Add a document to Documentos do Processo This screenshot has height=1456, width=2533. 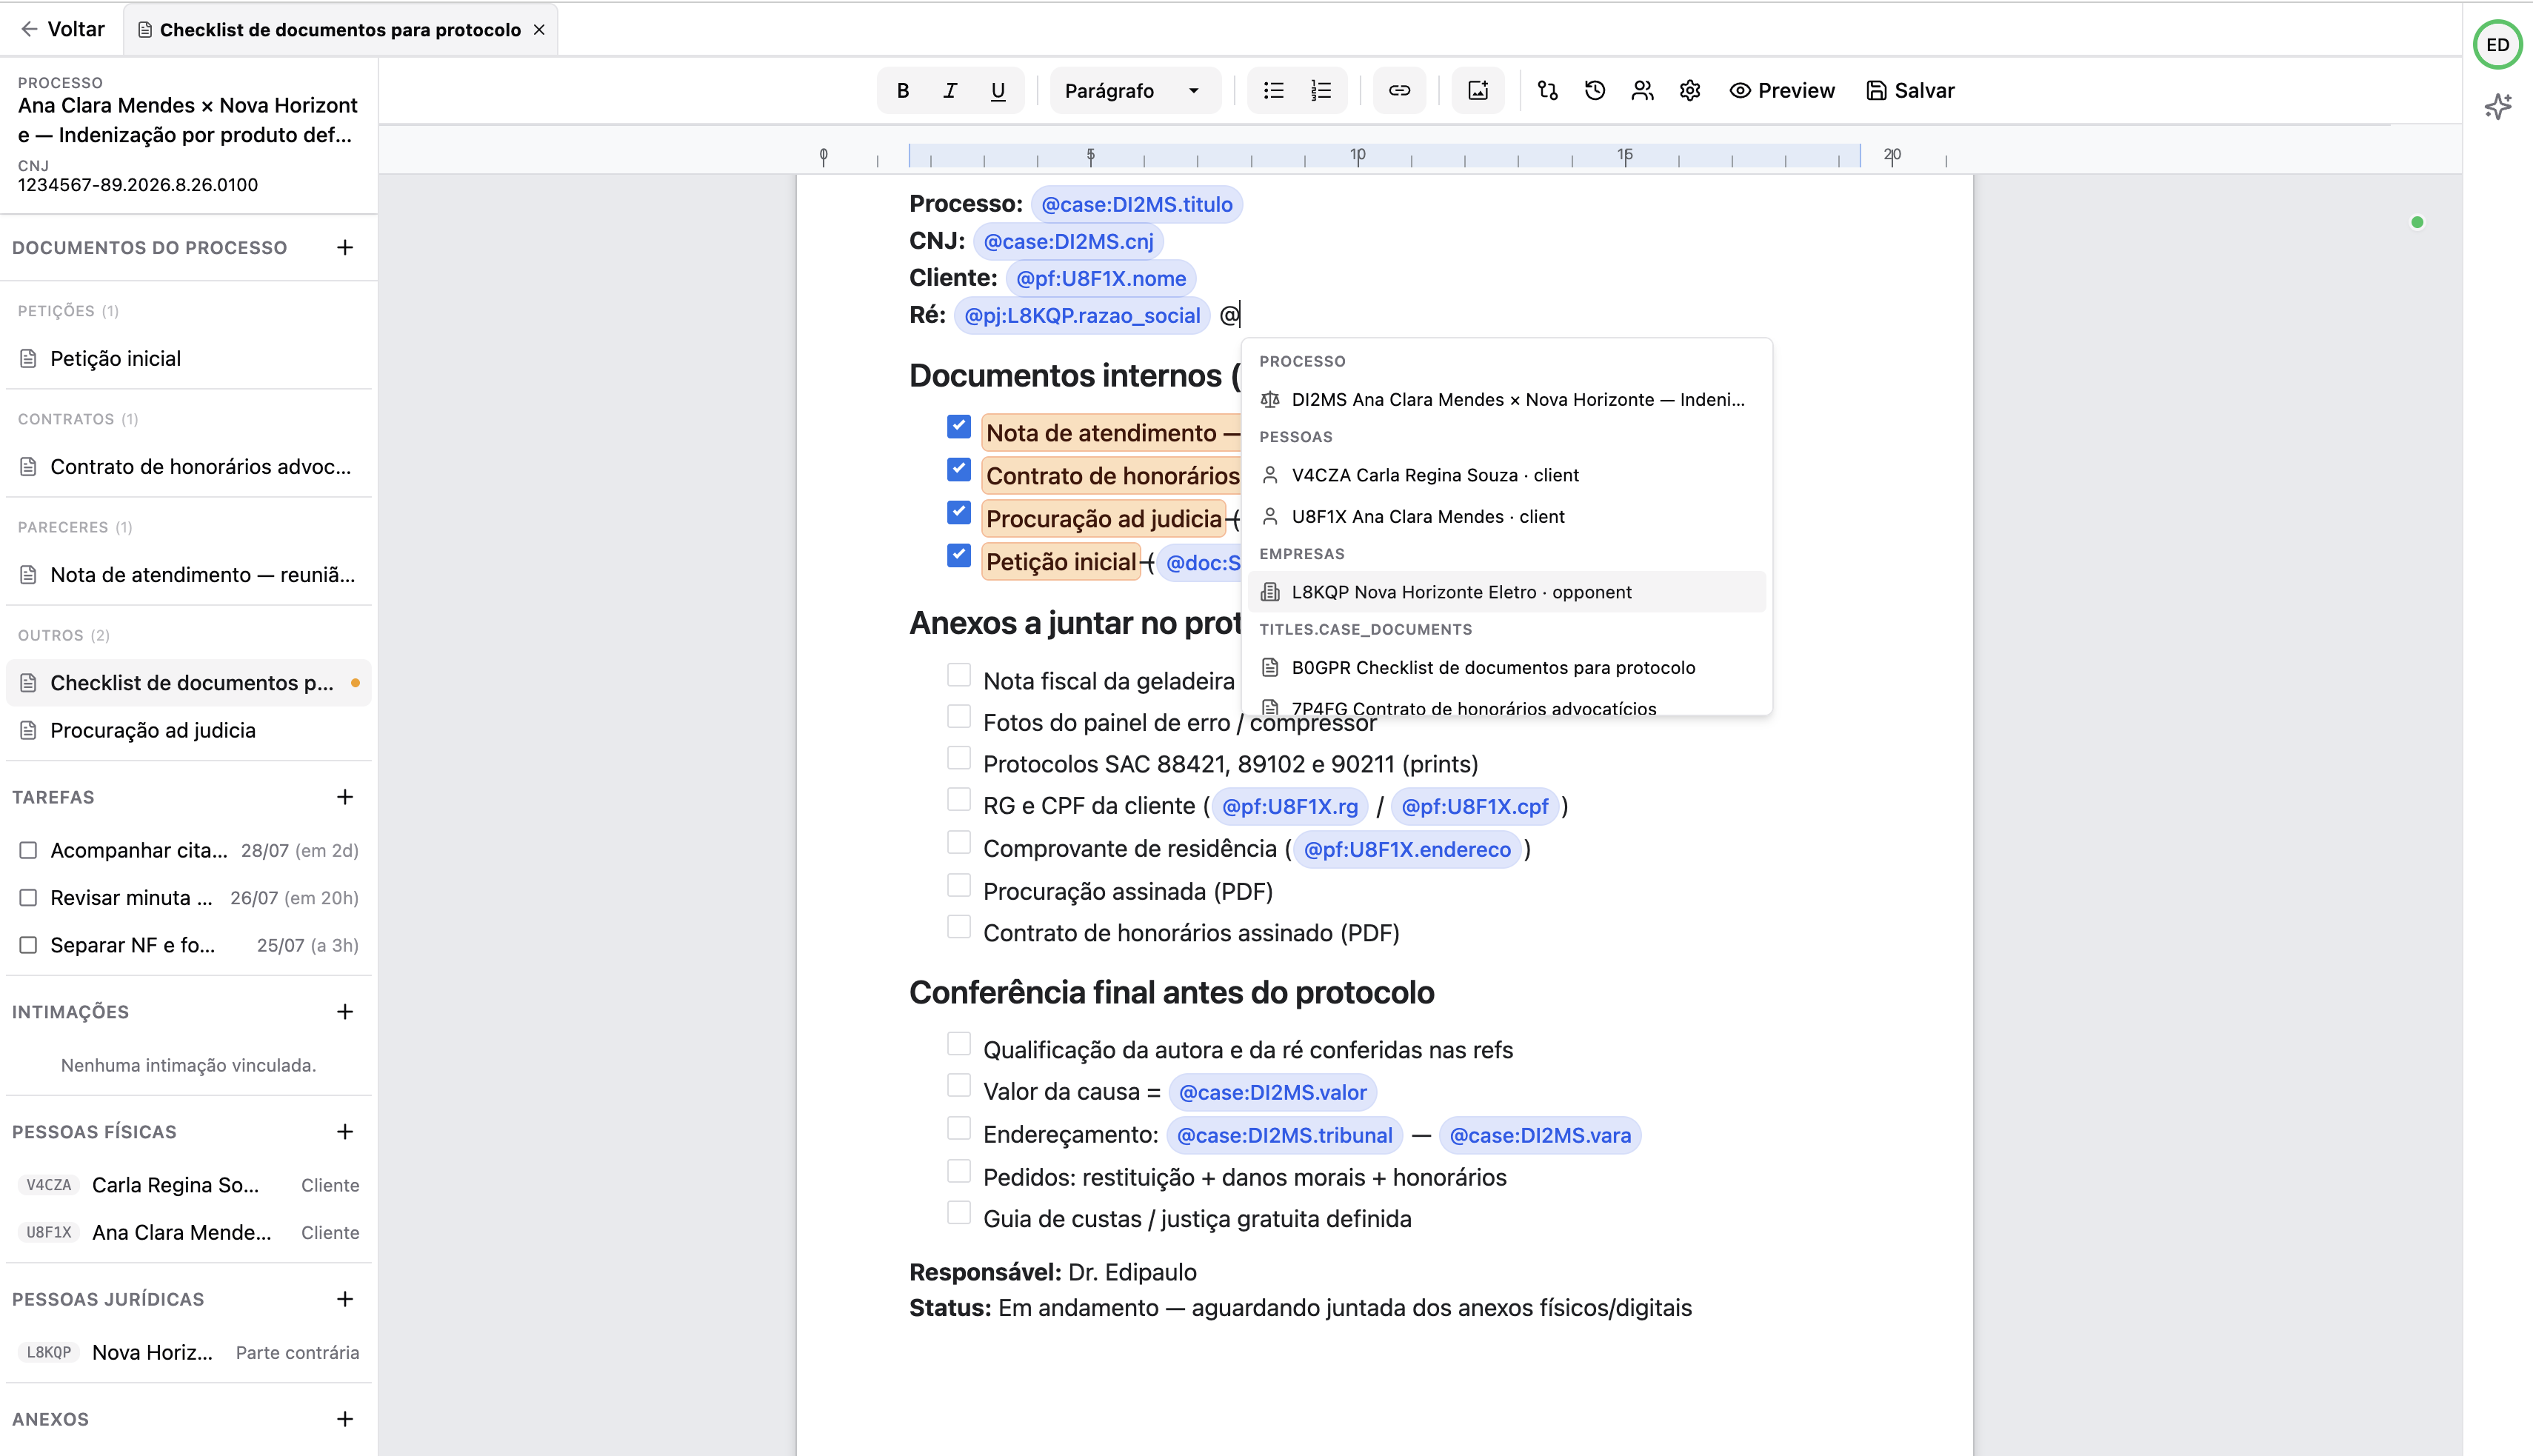pyautogui.click(x=345, y=247)
